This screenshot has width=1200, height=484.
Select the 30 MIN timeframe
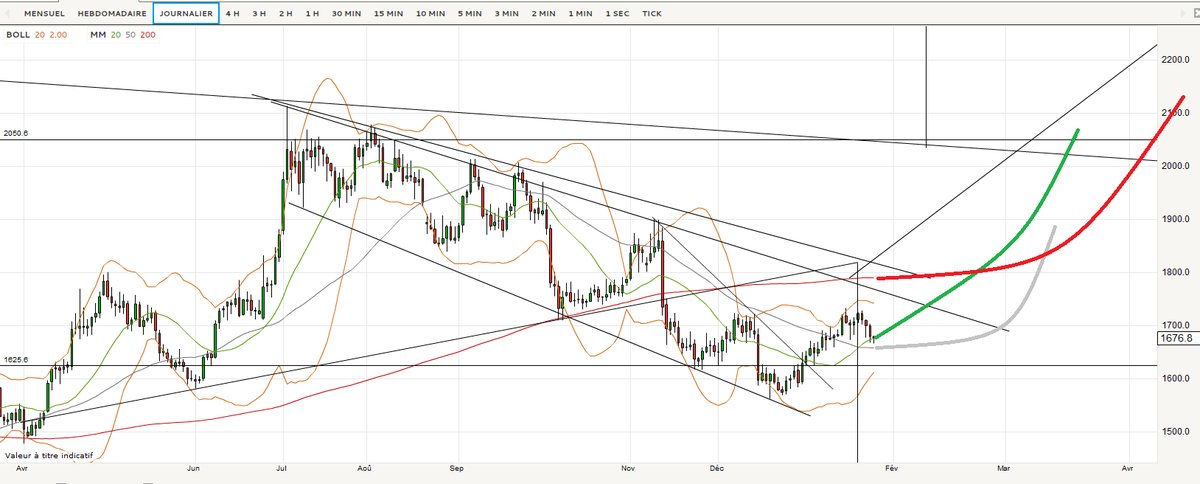(x=346, y=14)
